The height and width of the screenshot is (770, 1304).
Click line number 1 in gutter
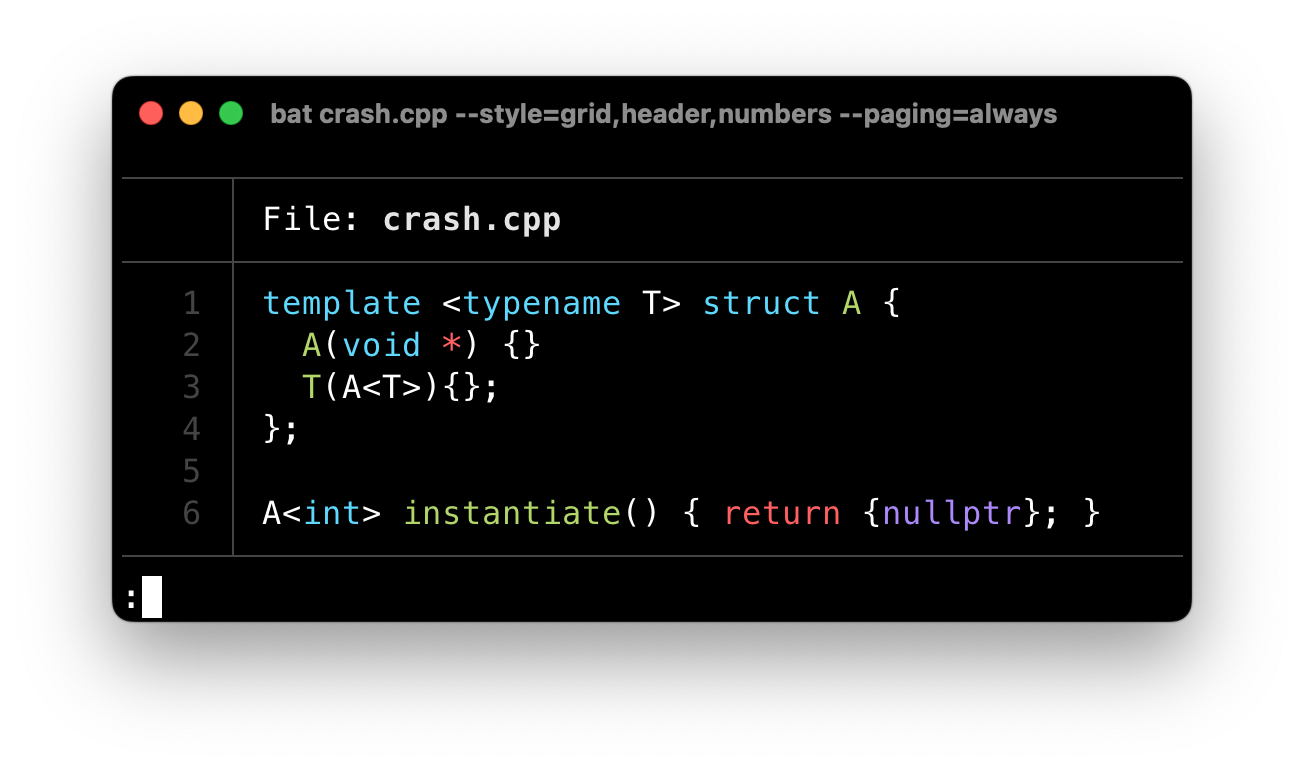[x=192, y=303]
